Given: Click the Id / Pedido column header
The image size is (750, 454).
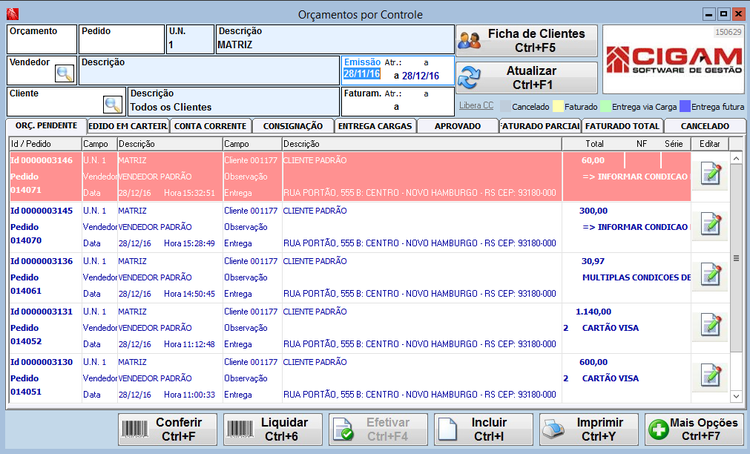Looking at the screenshot, I should (45, 144).
